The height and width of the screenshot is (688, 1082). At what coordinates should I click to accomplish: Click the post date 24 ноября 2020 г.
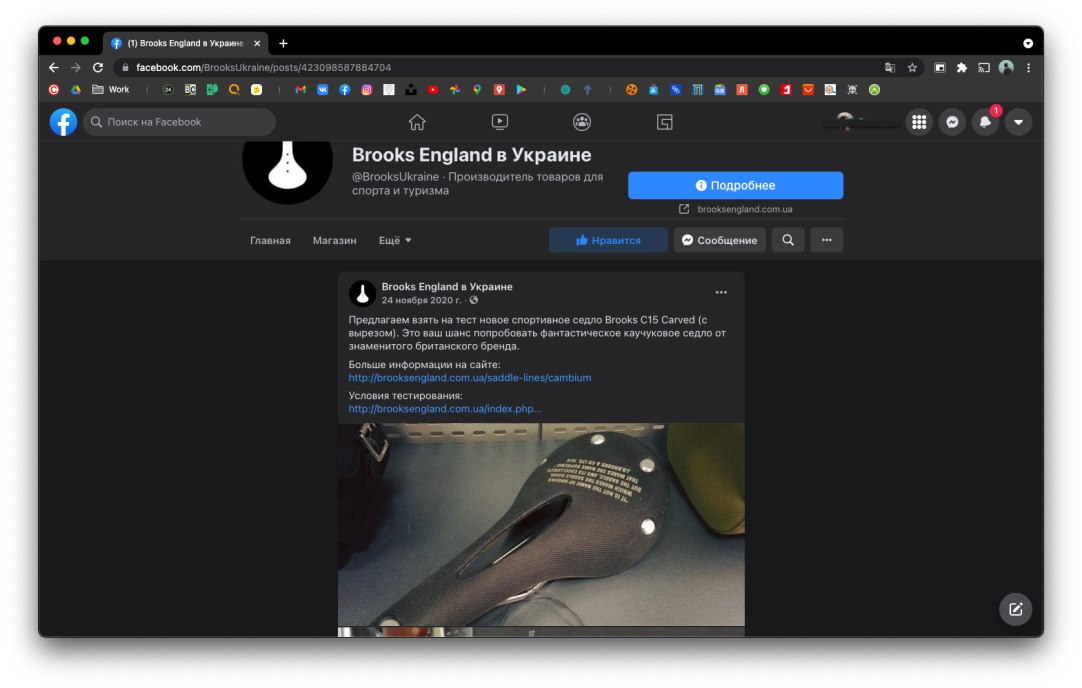coord(422,300)
